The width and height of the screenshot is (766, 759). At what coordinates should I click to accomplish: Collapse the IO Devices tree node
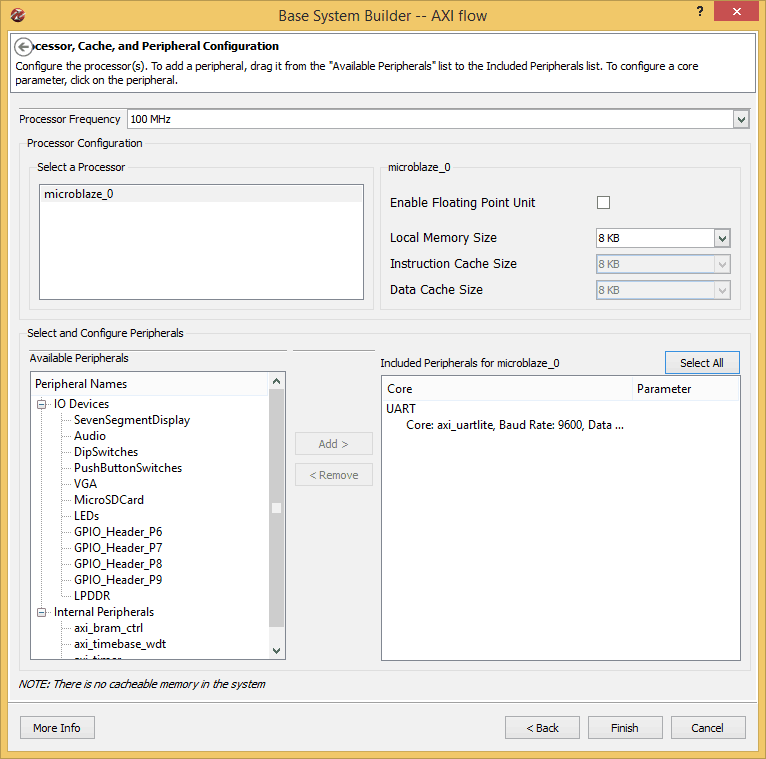coord(42,404)
